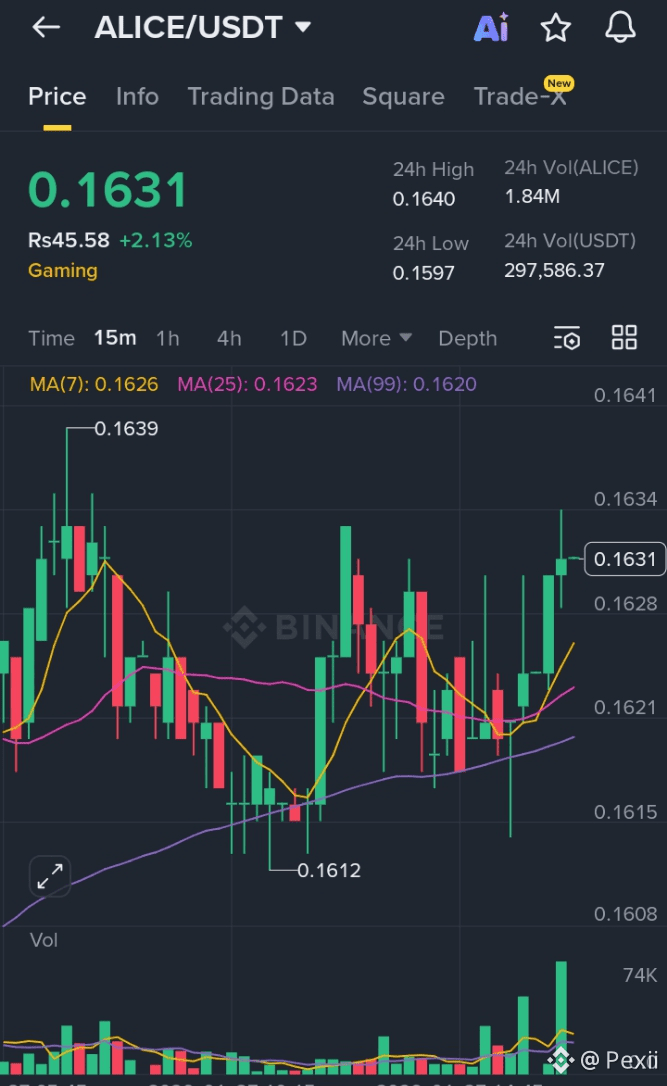The width and height of the screenshot is (667, 1086).
Task: Tap the MA(25): 0.1623 indicator label
Action: 247,384
